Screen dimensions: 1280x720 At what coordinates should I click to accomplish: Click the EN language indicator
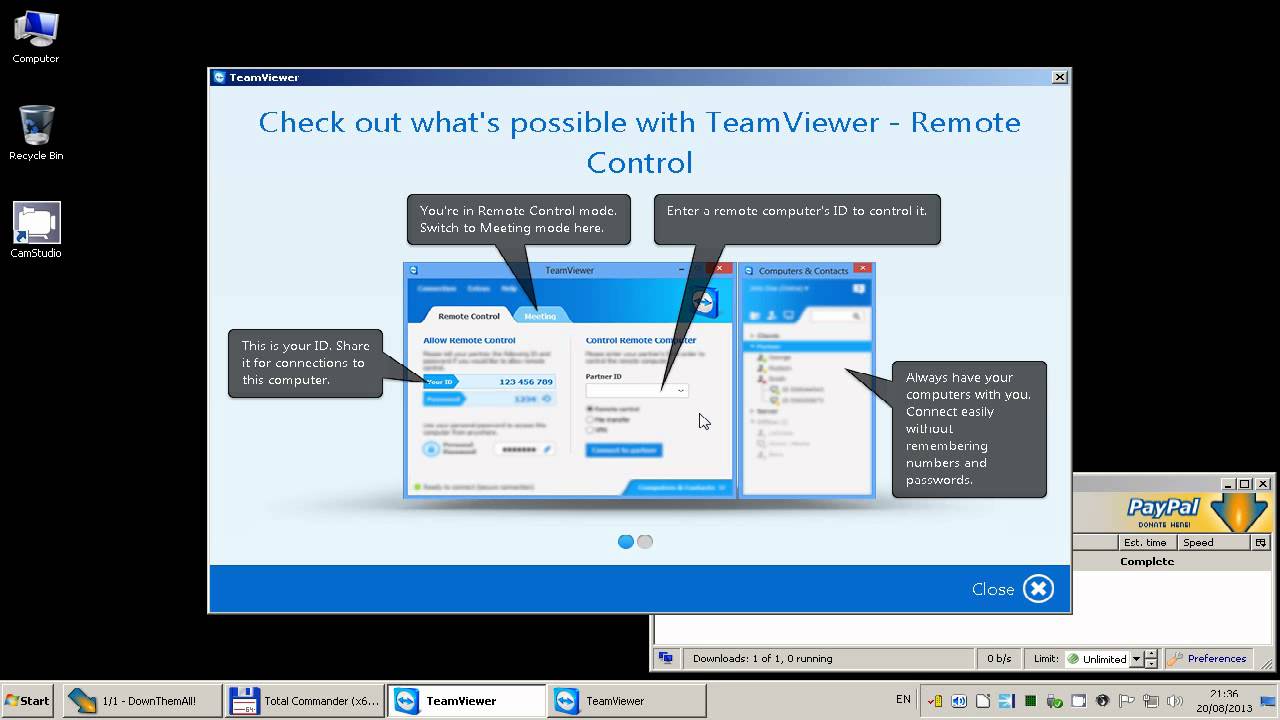pos(903,700)
